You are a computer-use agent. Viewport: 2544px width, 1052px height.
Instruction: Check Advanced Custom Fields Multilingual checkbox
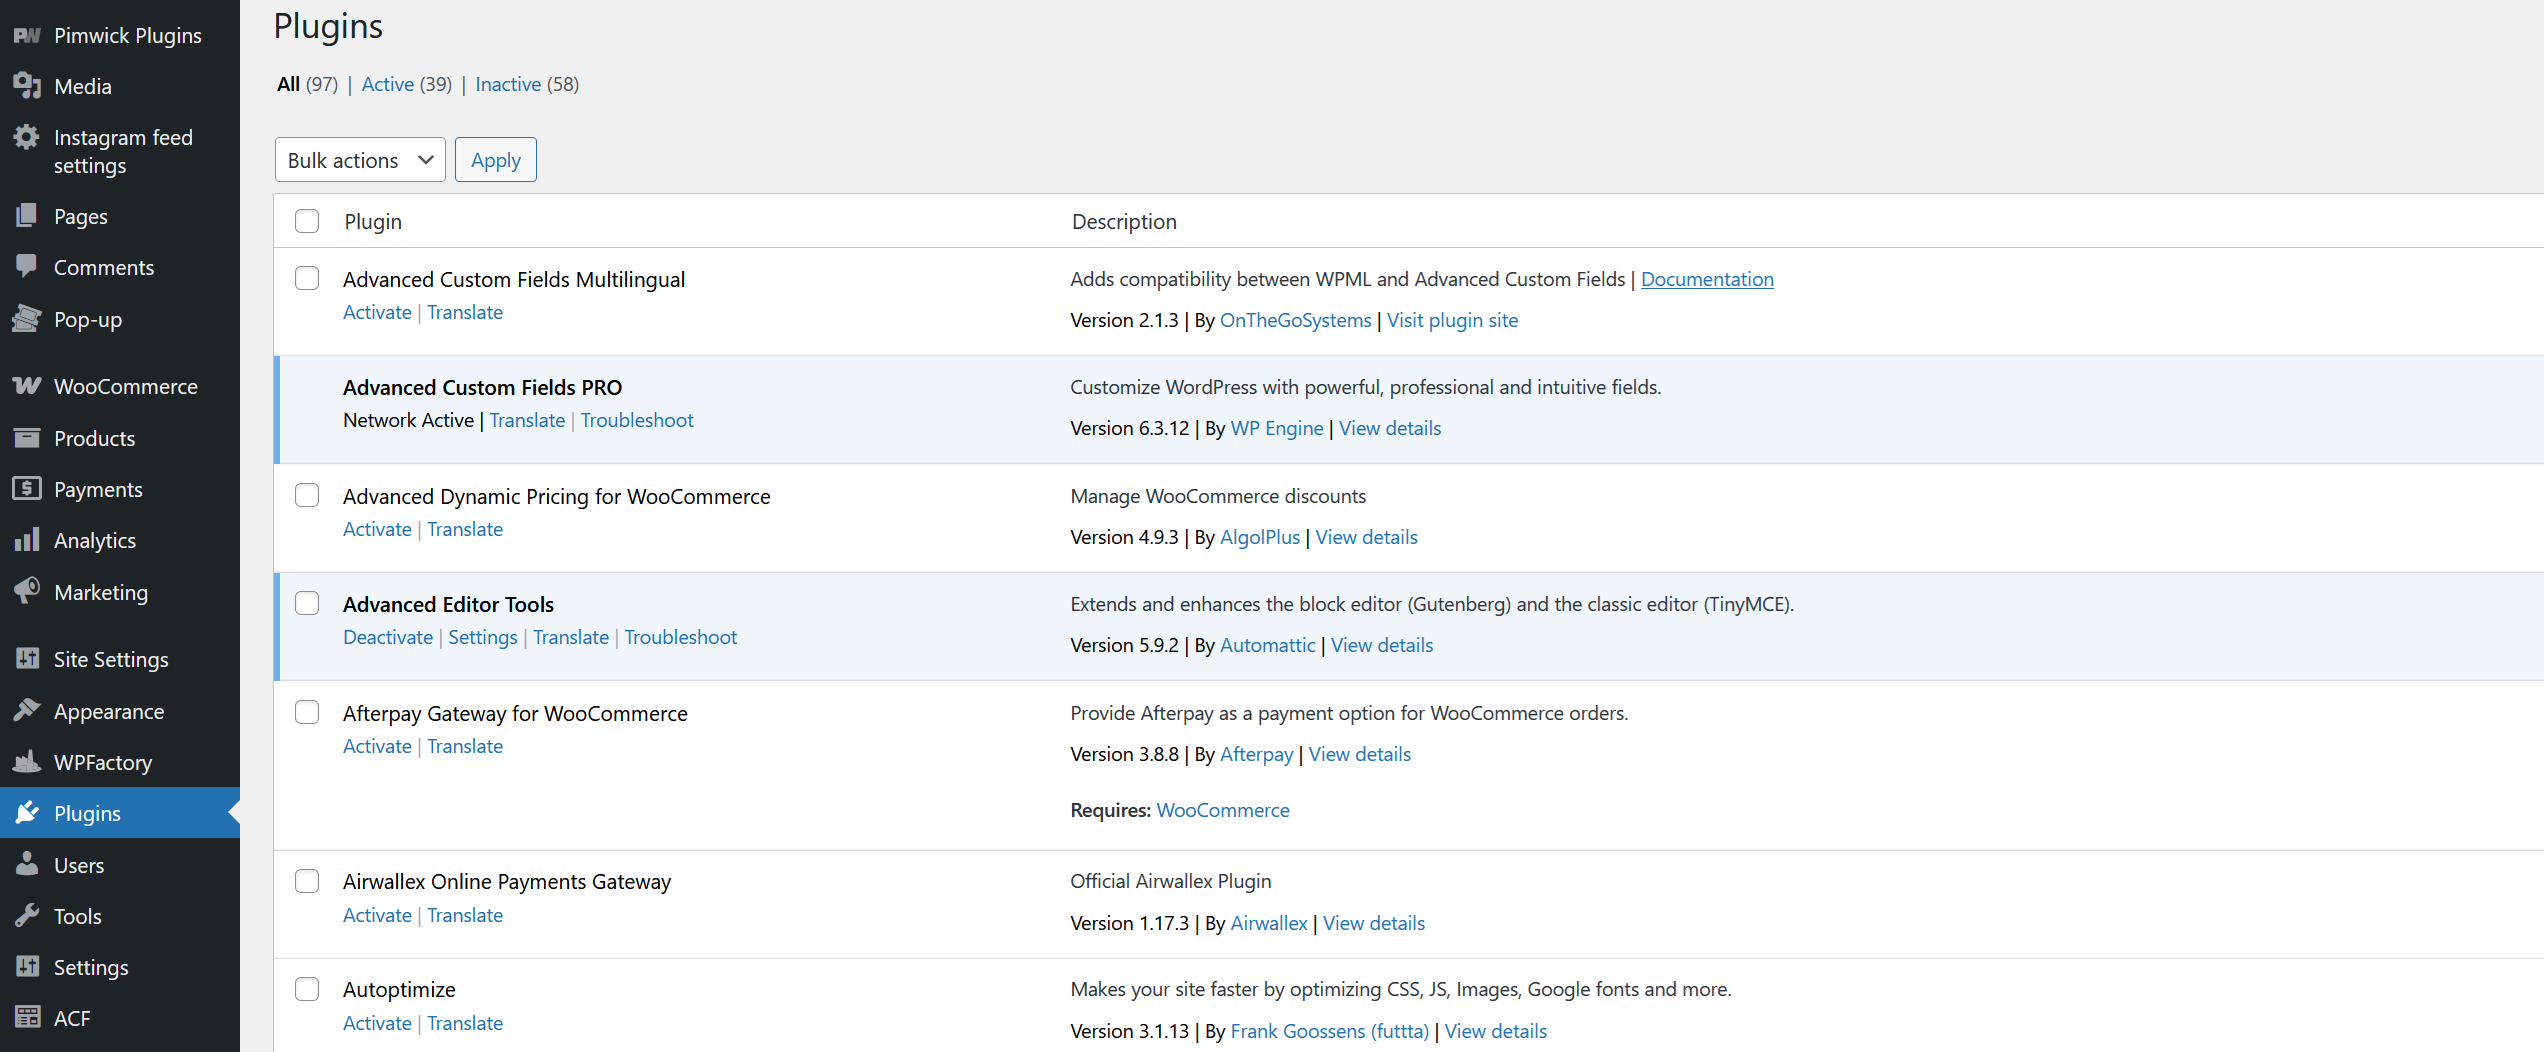click(x=307, y=278)
